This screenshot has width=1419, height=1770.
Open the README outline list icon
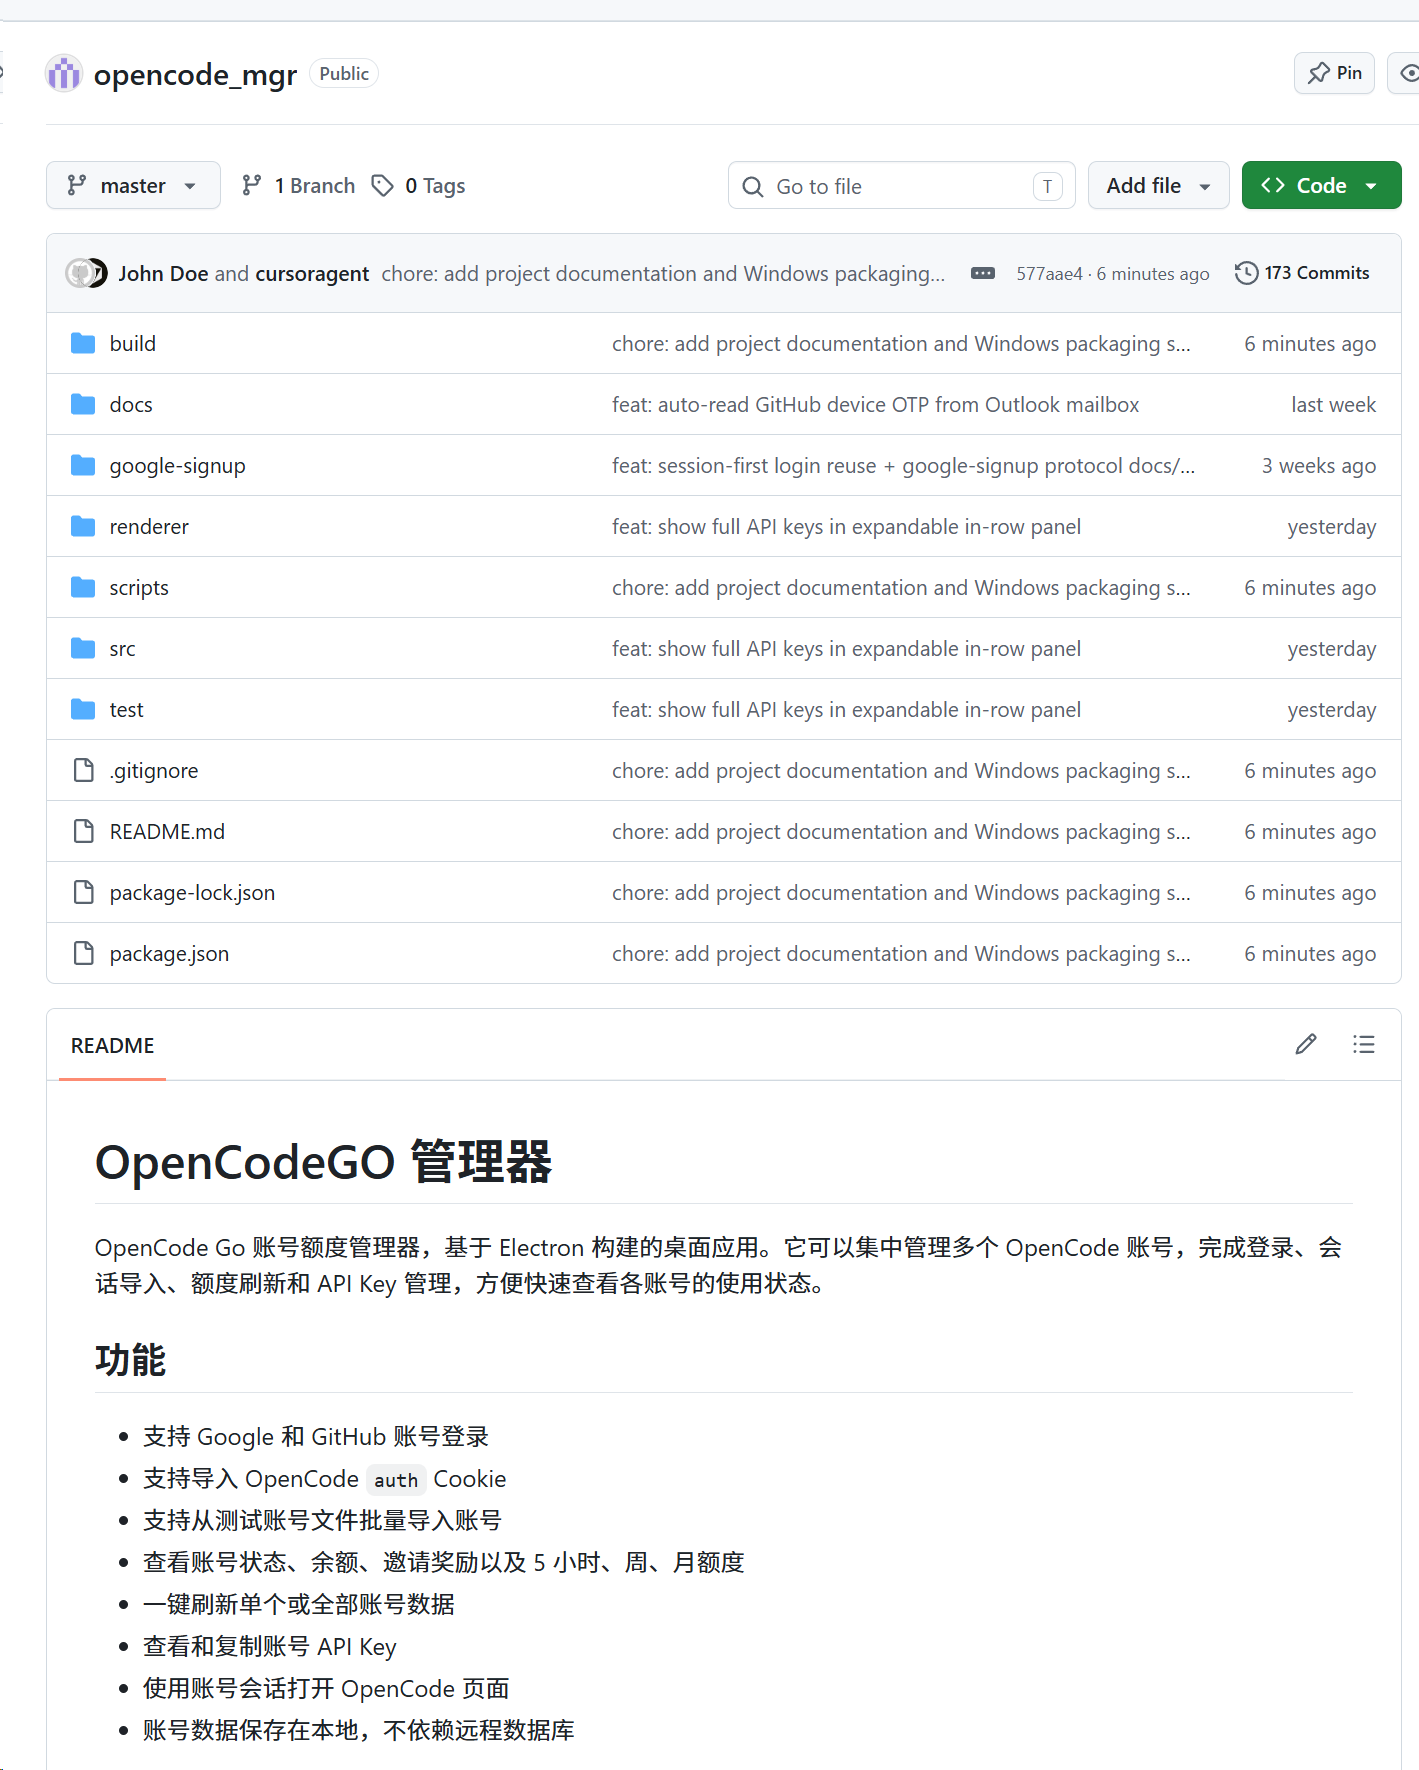pos(1364,1044)
